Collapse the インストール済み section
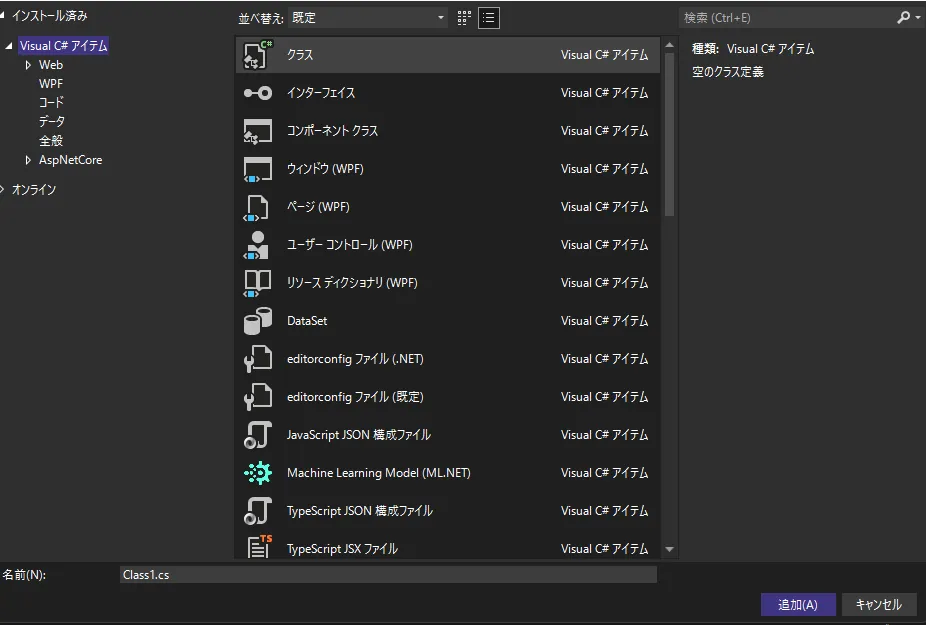Viewport: 926px width, 625px height. (x=2, y=15)
